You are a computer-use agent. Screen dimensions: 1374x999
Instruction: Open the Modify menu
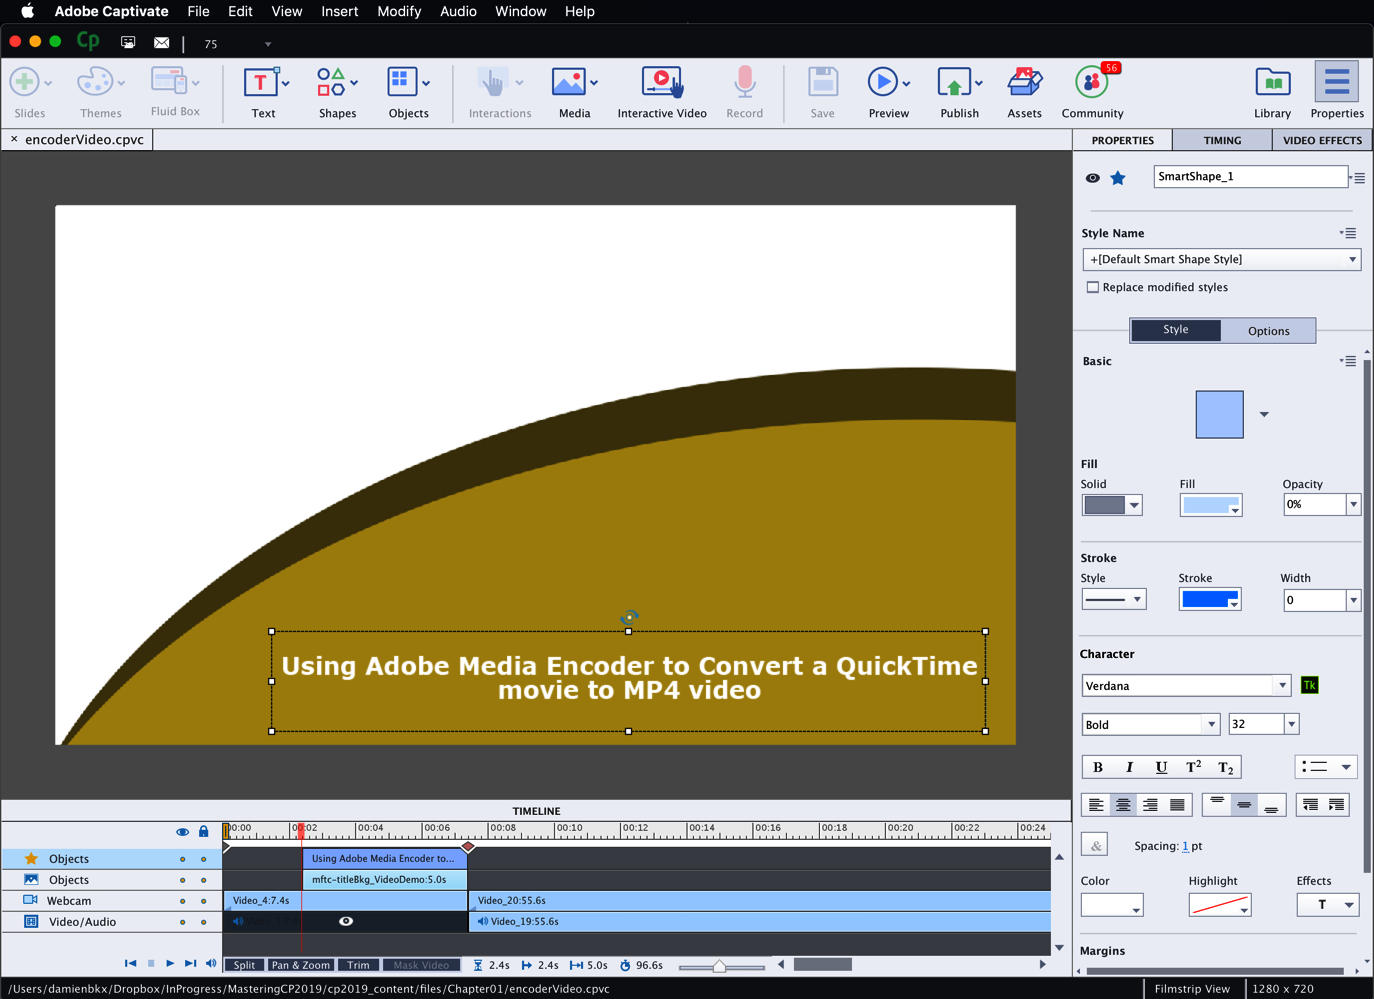(399, 11)
